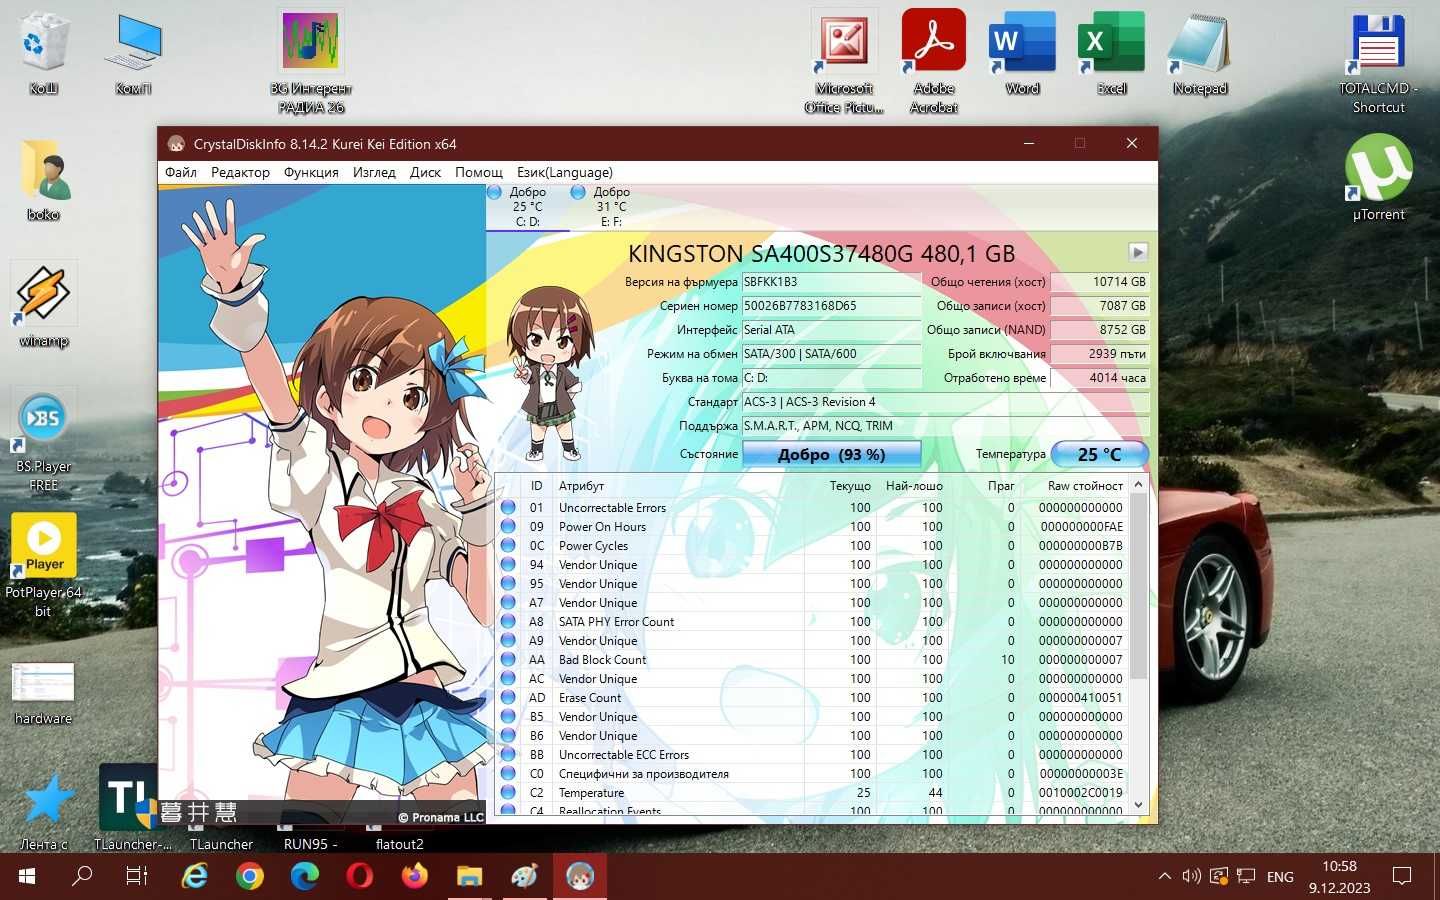
Task: Open the Език(Language) menu
Action: tap(565, 172)
